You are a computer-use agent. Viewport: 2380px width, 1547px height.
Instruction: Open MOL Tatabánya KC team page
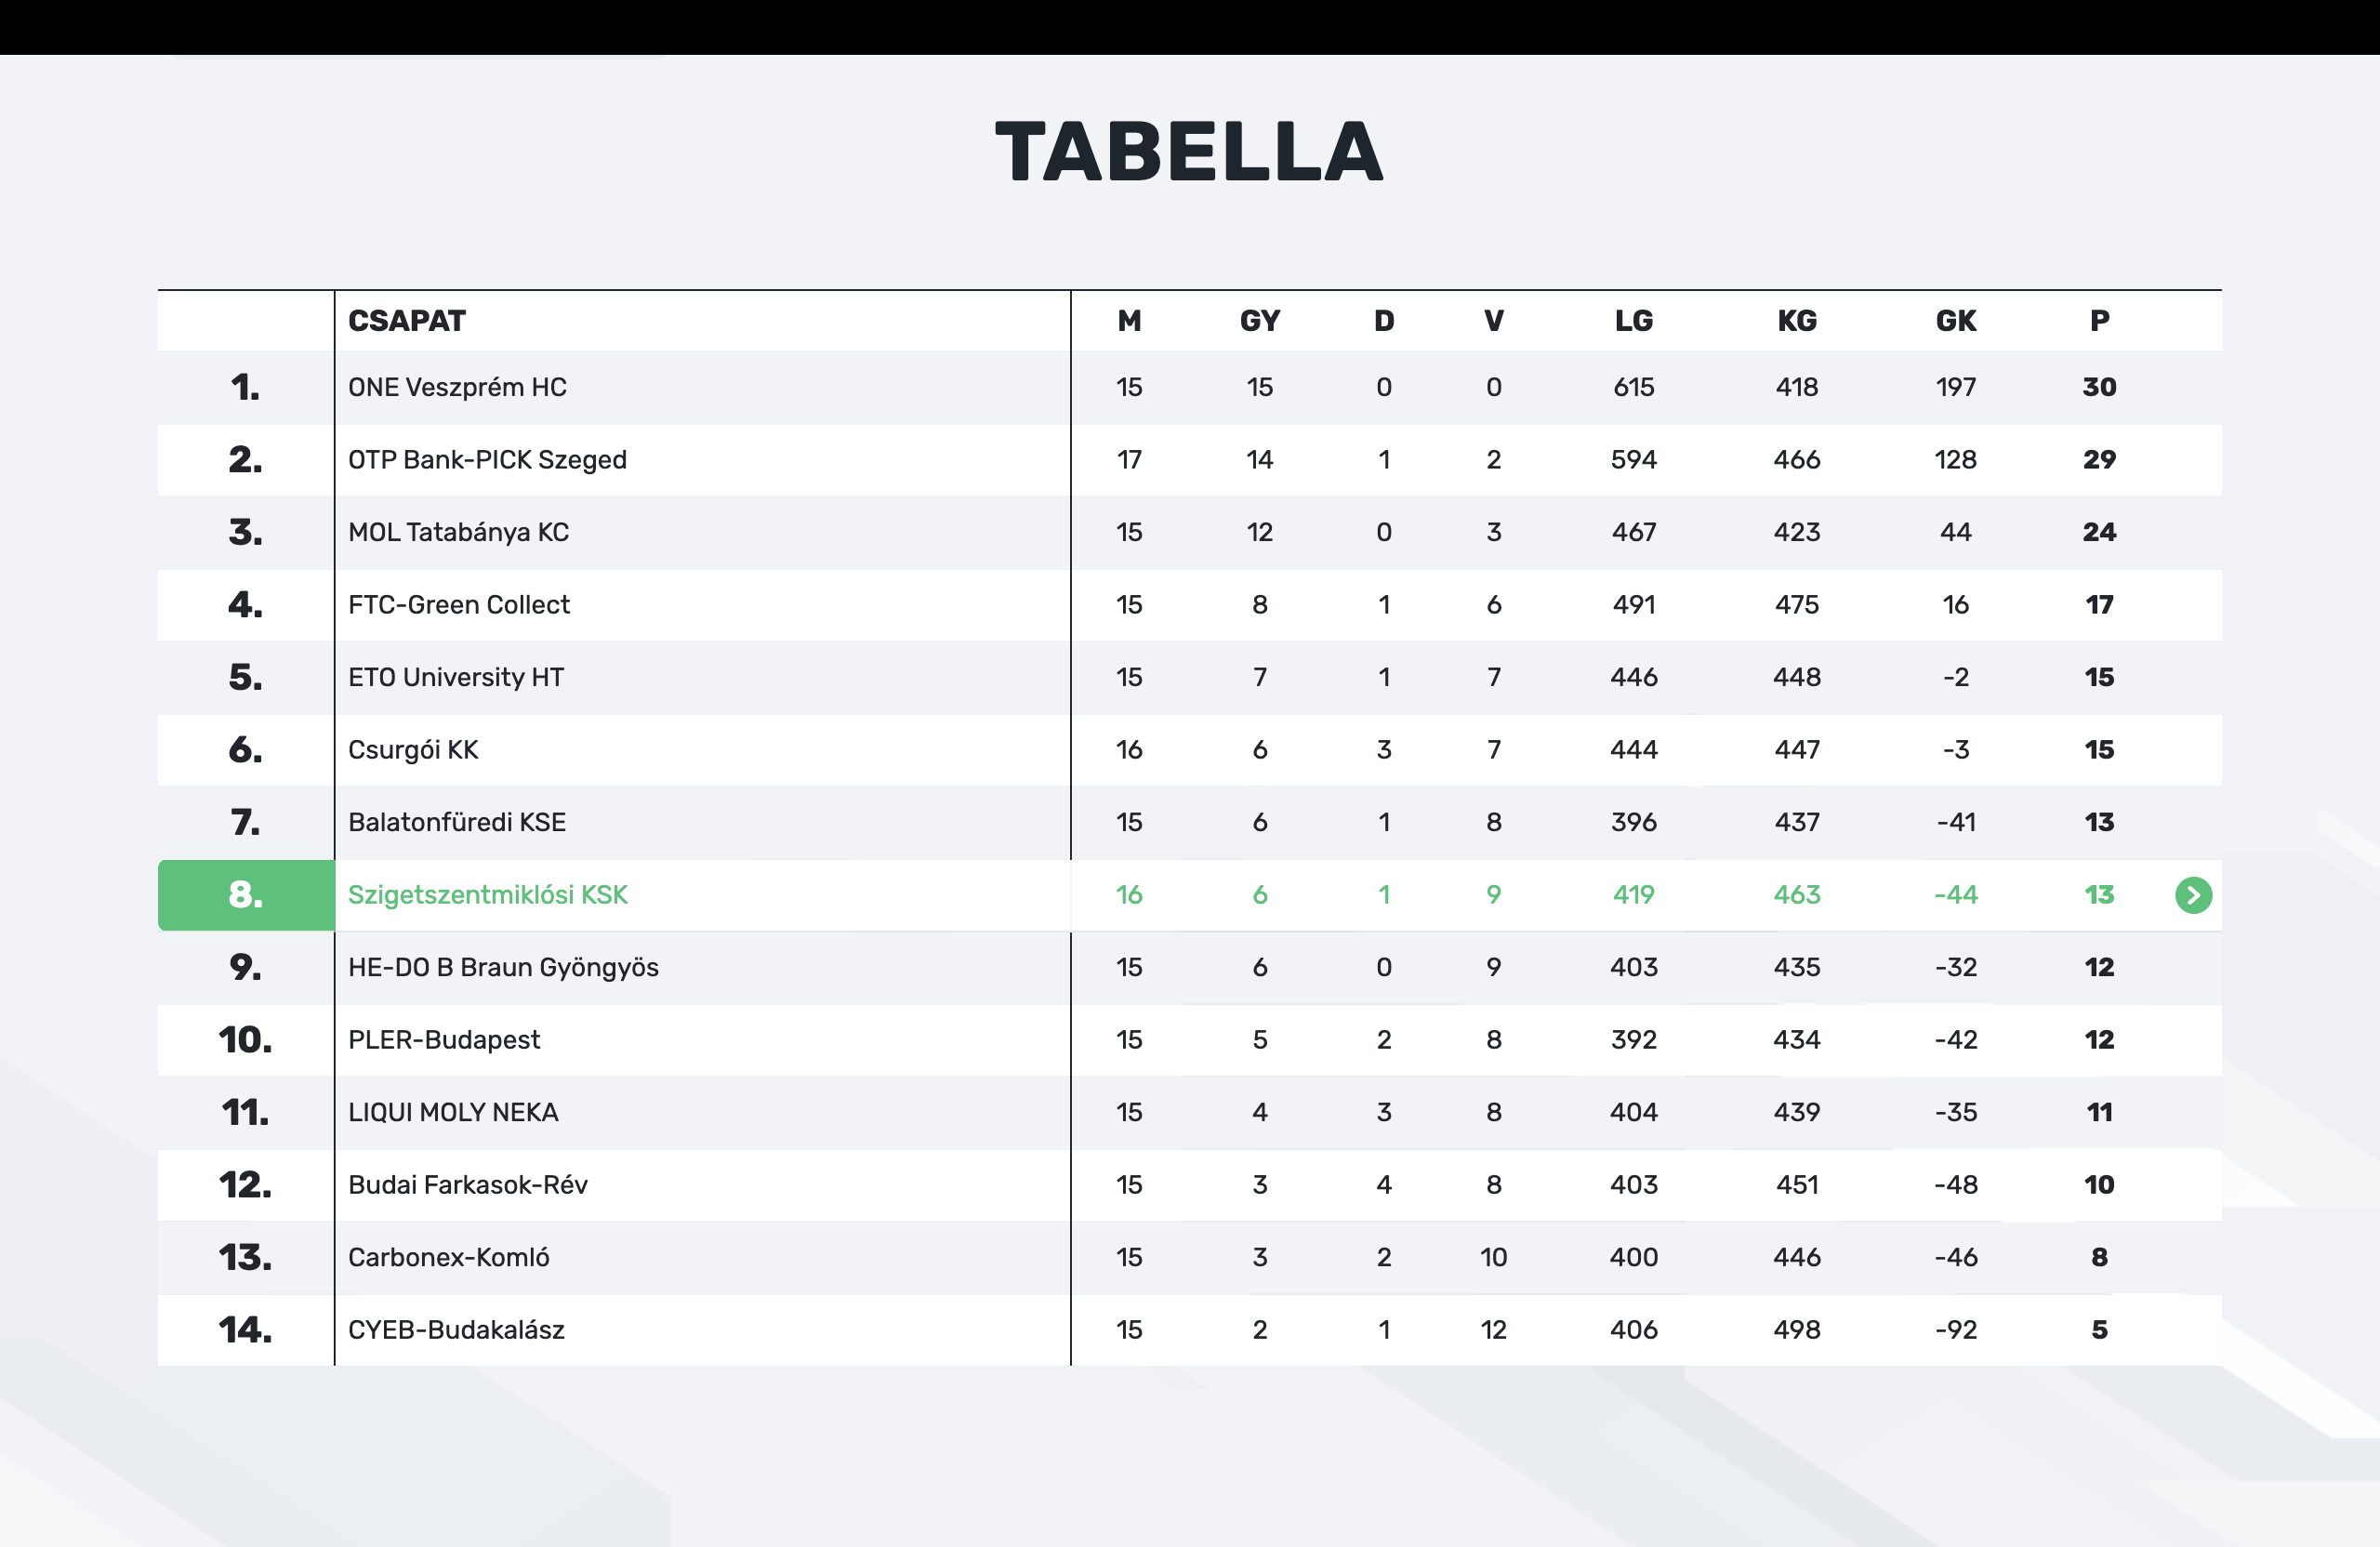tap(458, 532)
